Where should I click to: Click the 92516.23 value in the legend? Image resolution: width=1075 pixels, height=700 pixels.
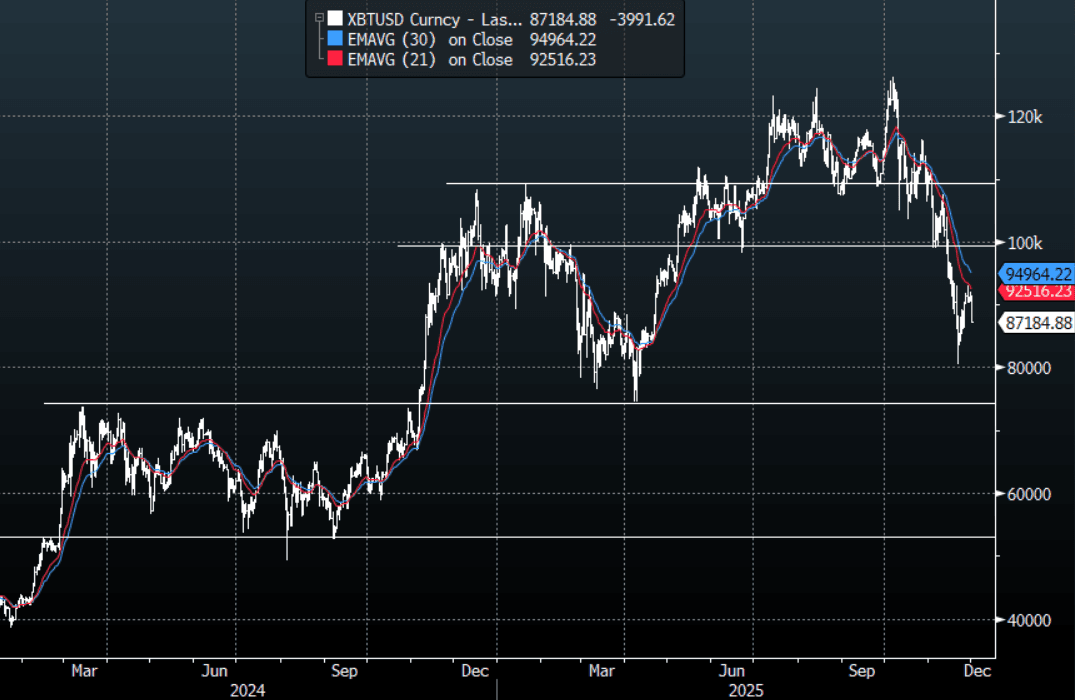(563, 60)
